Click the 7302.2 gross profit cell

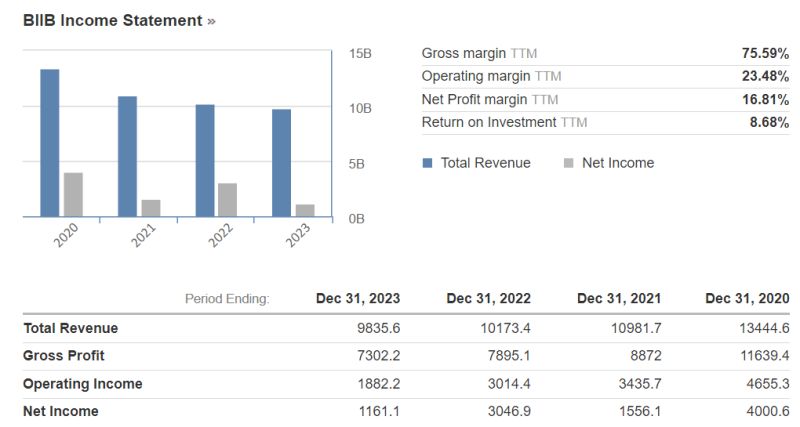pos(379,356)
